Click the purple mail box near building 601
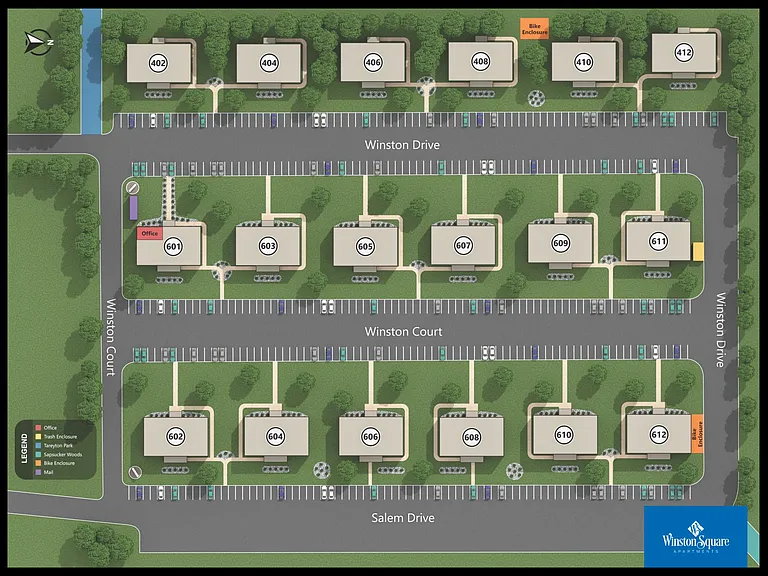768x576 pixels. [133, 208]
